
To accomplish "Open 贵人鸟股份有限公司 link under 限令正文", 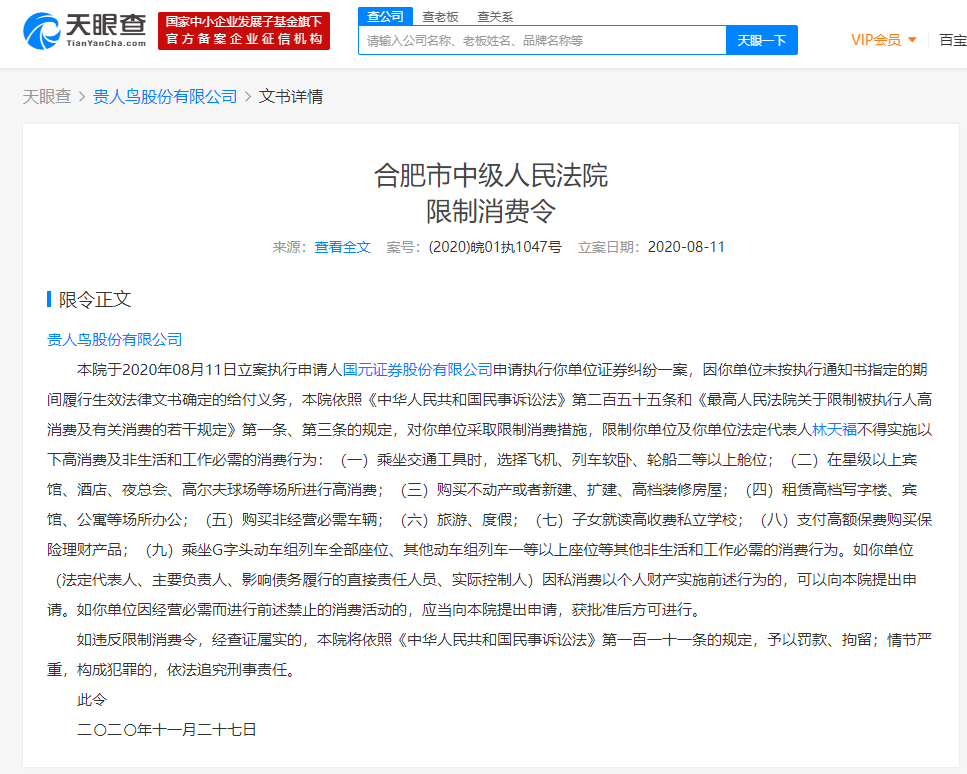I will coord(115,340).
